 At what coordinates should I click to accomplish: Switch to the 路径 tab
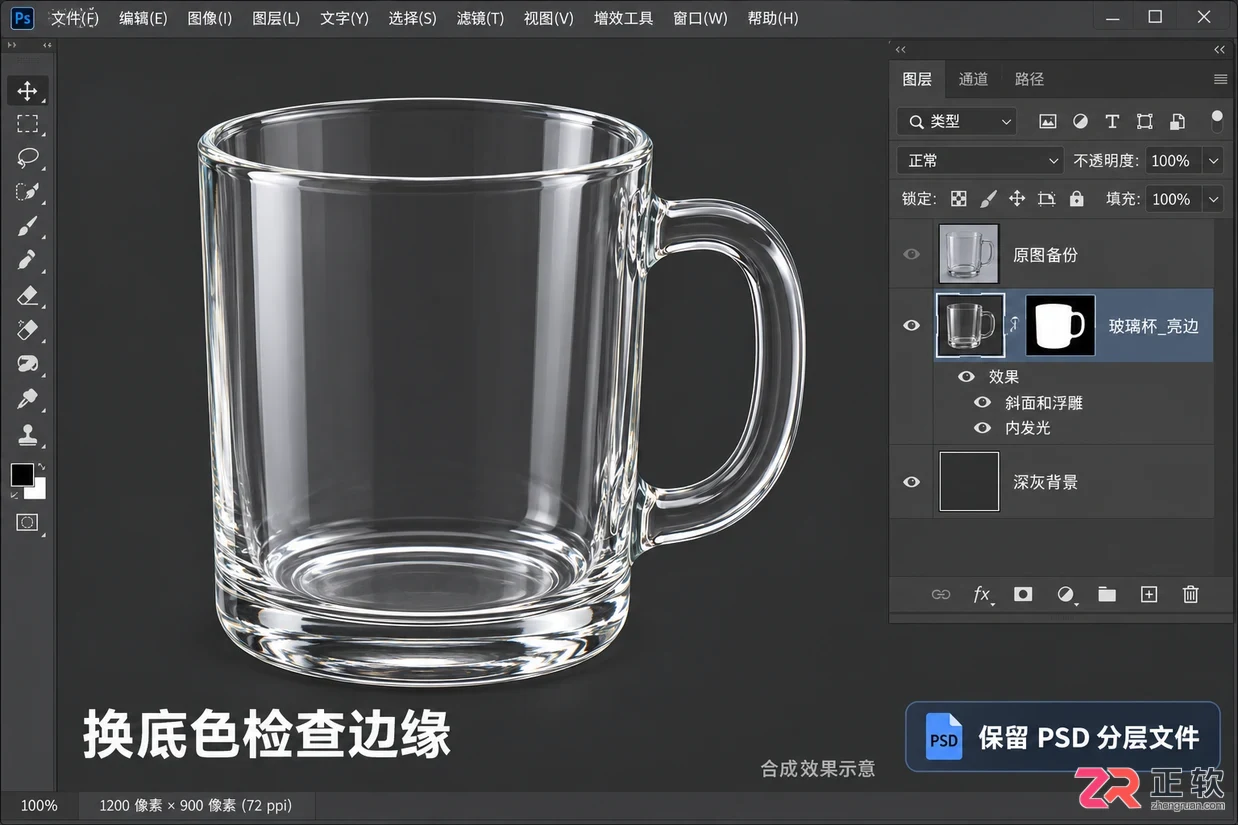(x=1029, y=79)
